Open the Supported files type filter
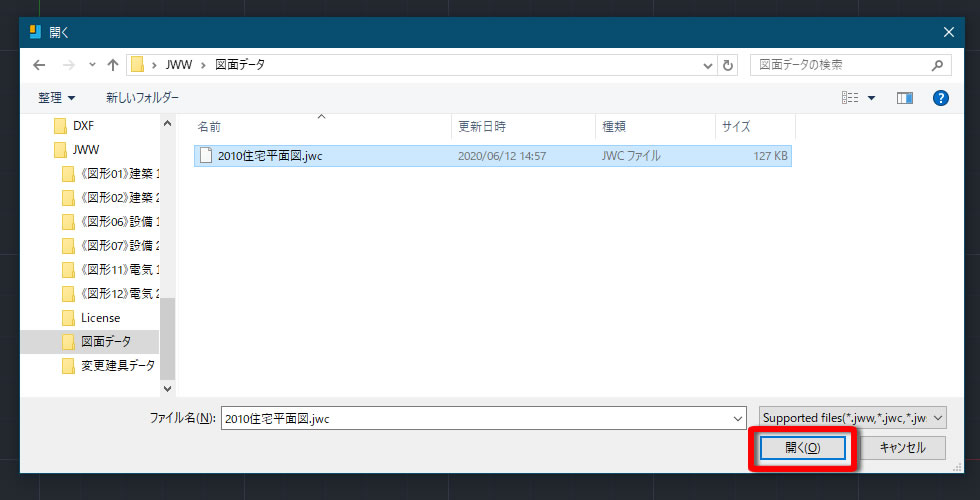980x500 pixels. pyautogui.click(x=853, y=418)
